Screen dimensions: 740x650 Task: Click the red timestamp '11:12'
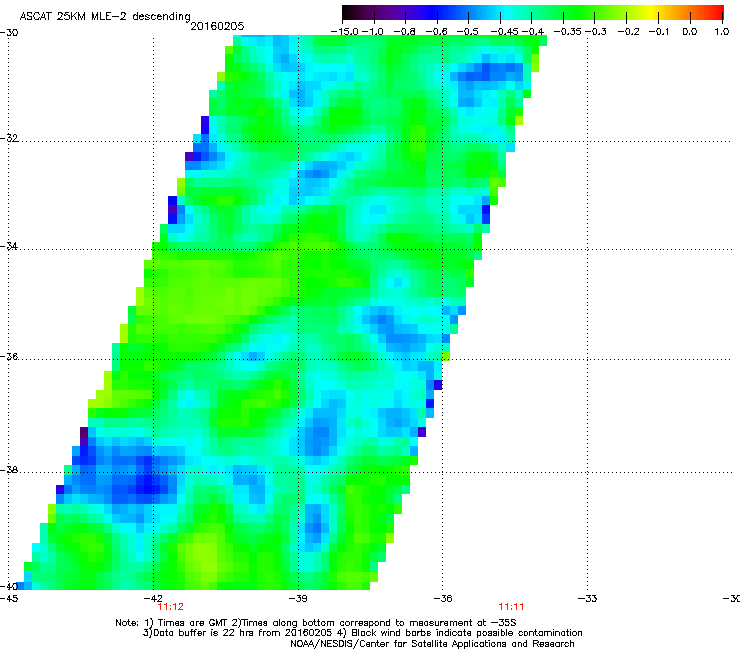[170, 607]
